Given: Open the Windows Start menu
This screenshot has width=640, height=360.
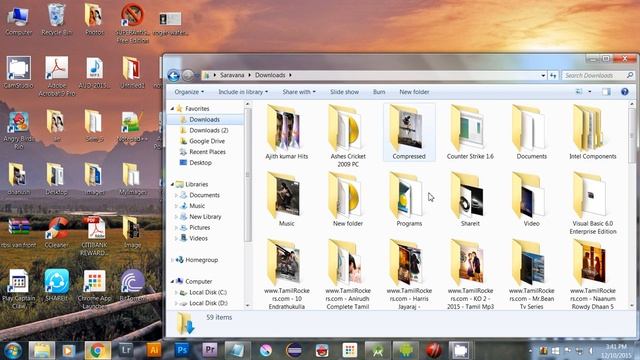Looking at the screenshot, I should click(13, 350).
